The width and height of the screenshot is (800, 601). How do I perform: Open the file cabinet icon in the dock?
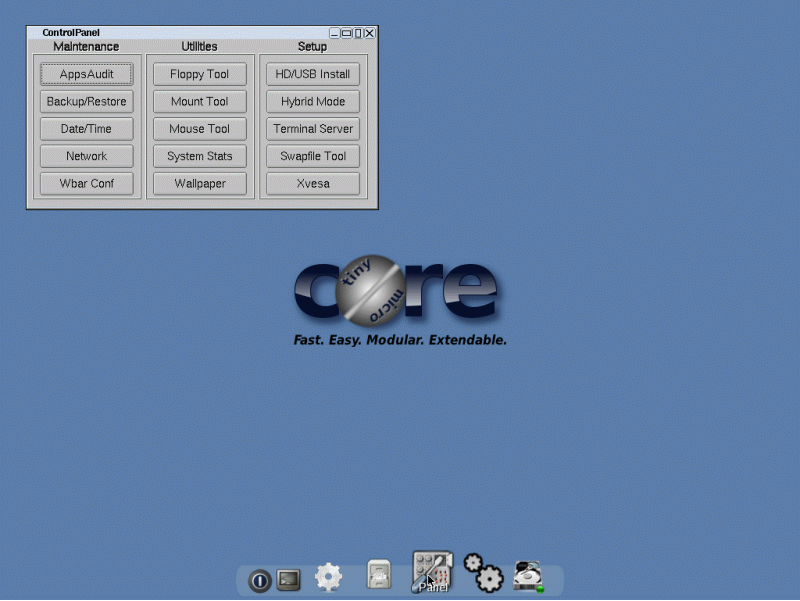pyautogui.click(x=379, y=575)
